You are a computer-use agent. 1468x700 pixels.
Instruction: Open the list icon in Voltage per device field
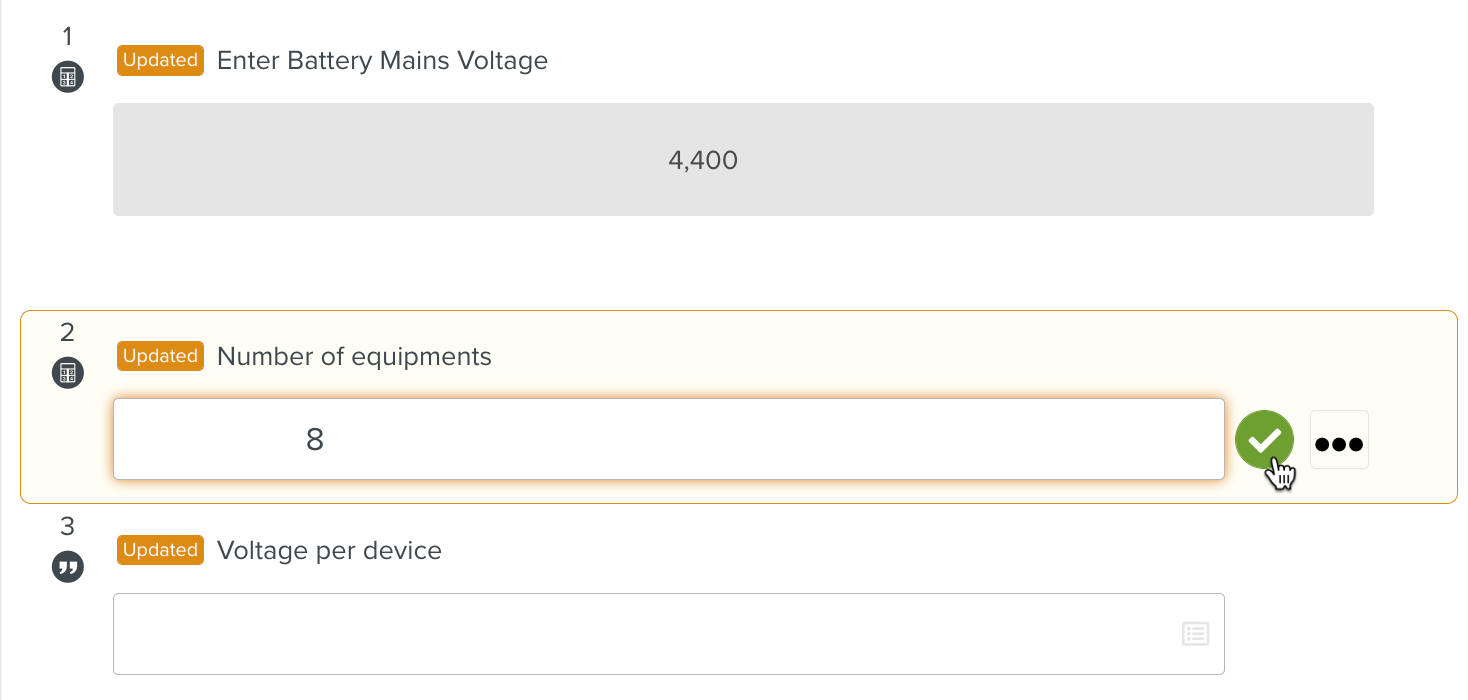1196,633
